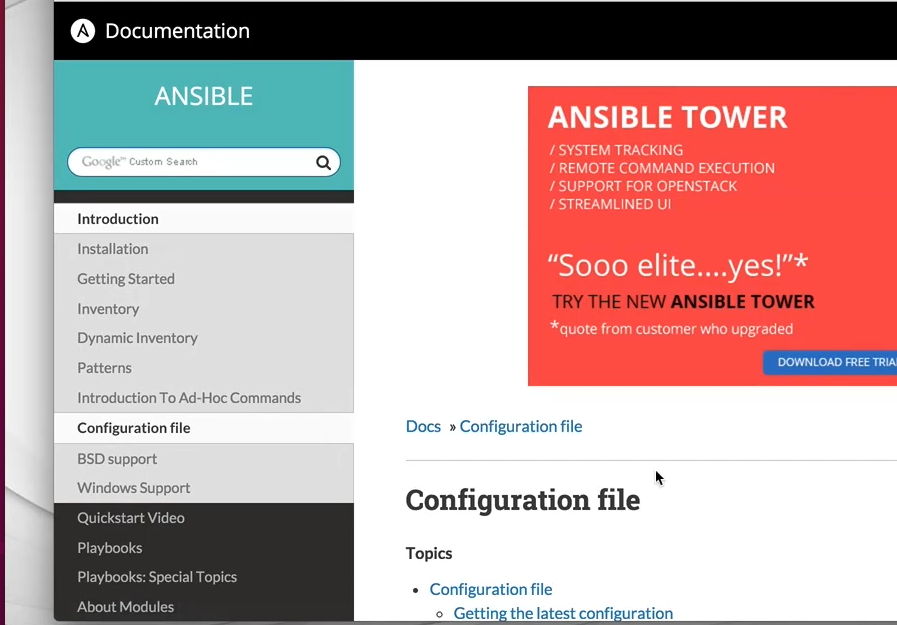
Task: Select Inventory from the navigation
Action: [108, 308]
